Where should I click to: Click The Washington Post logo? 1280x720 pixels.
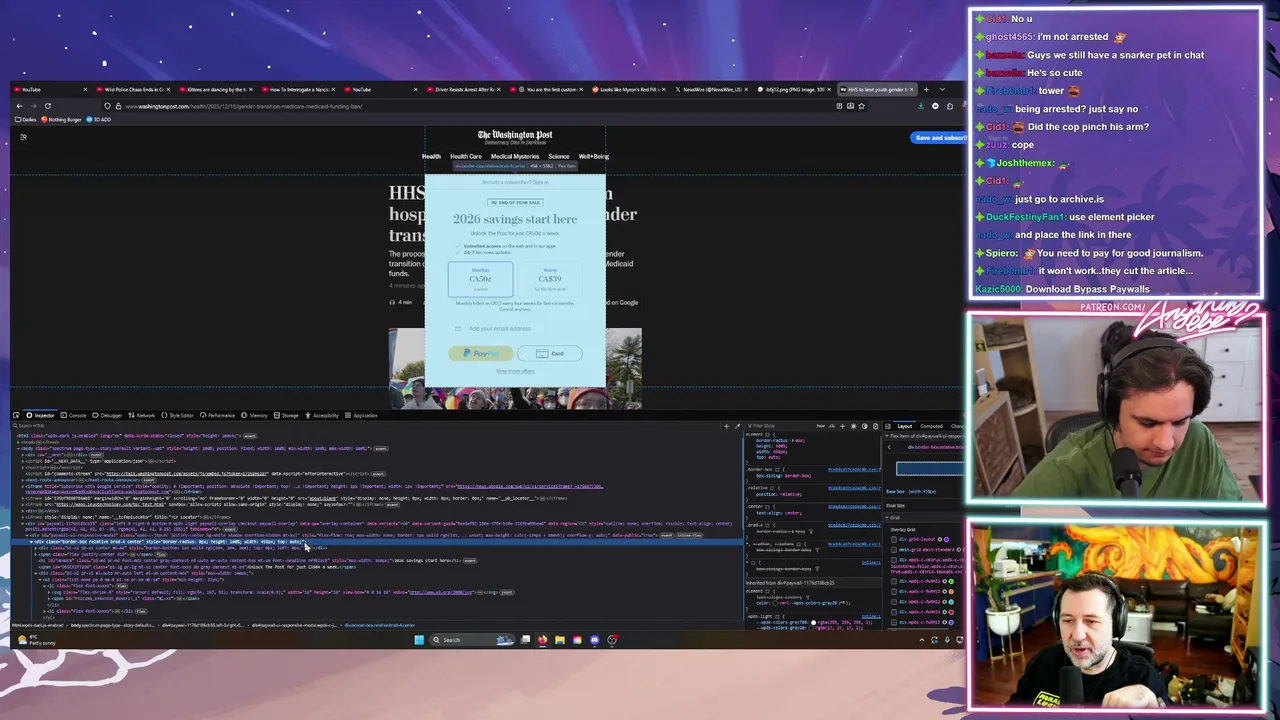(x=515, y=135)
